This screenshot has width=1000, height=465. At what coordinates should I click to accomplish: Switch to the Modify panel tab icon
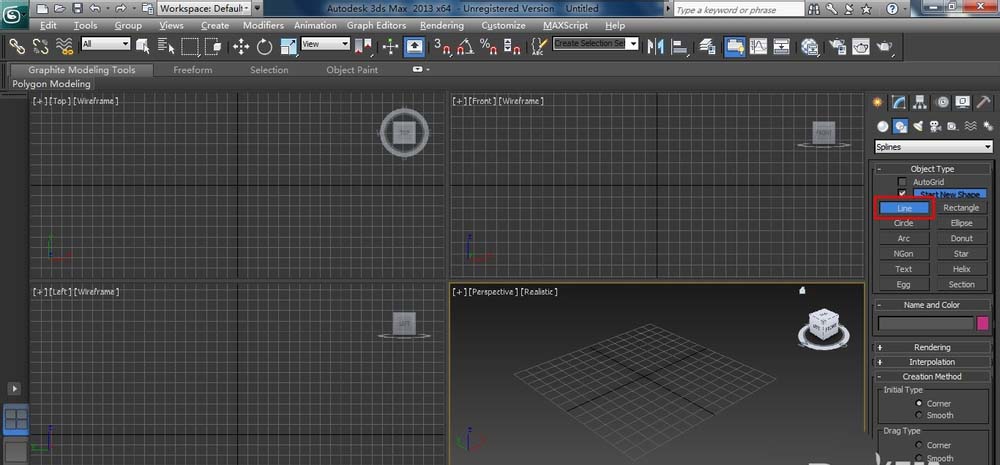(899, 102)
